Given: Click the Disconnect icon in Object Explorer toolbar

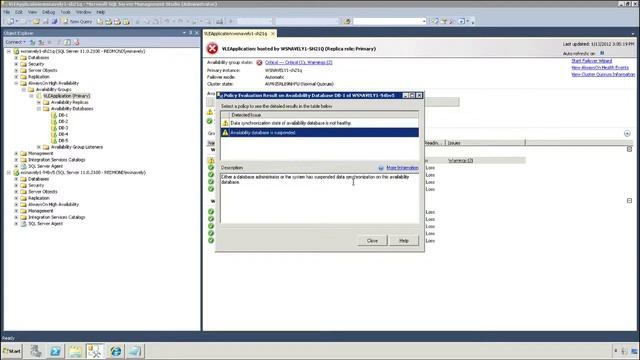Looking at the screenshot, I should pos(41,42).
